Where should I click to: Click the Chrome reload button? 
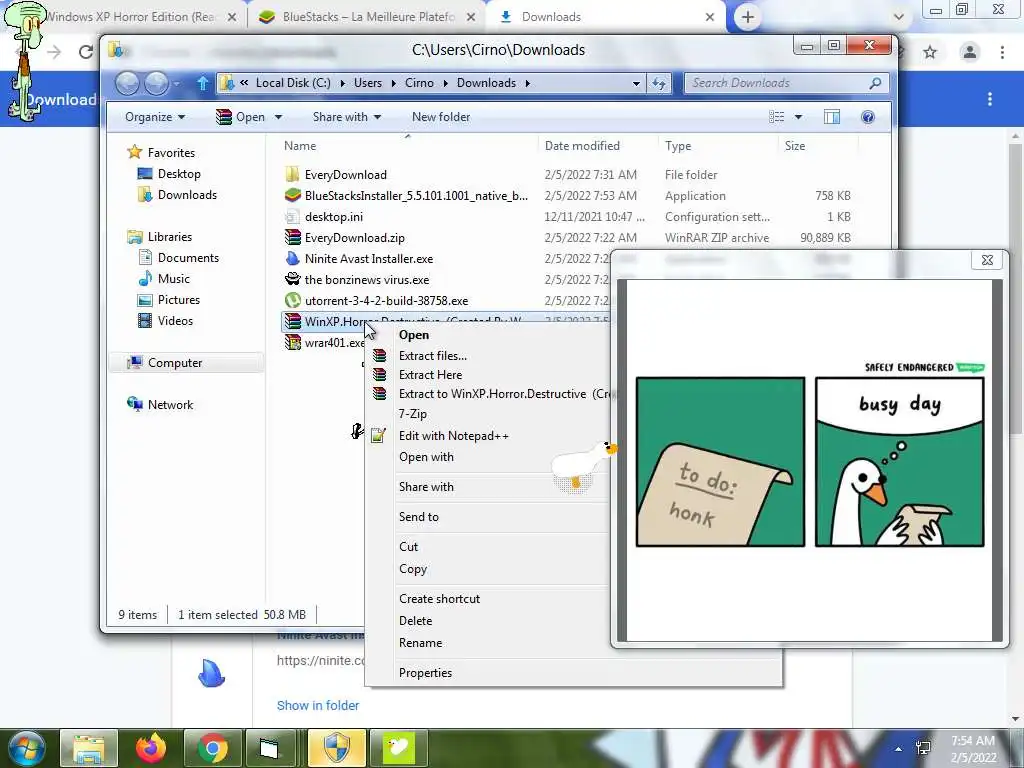coord(86,52)
